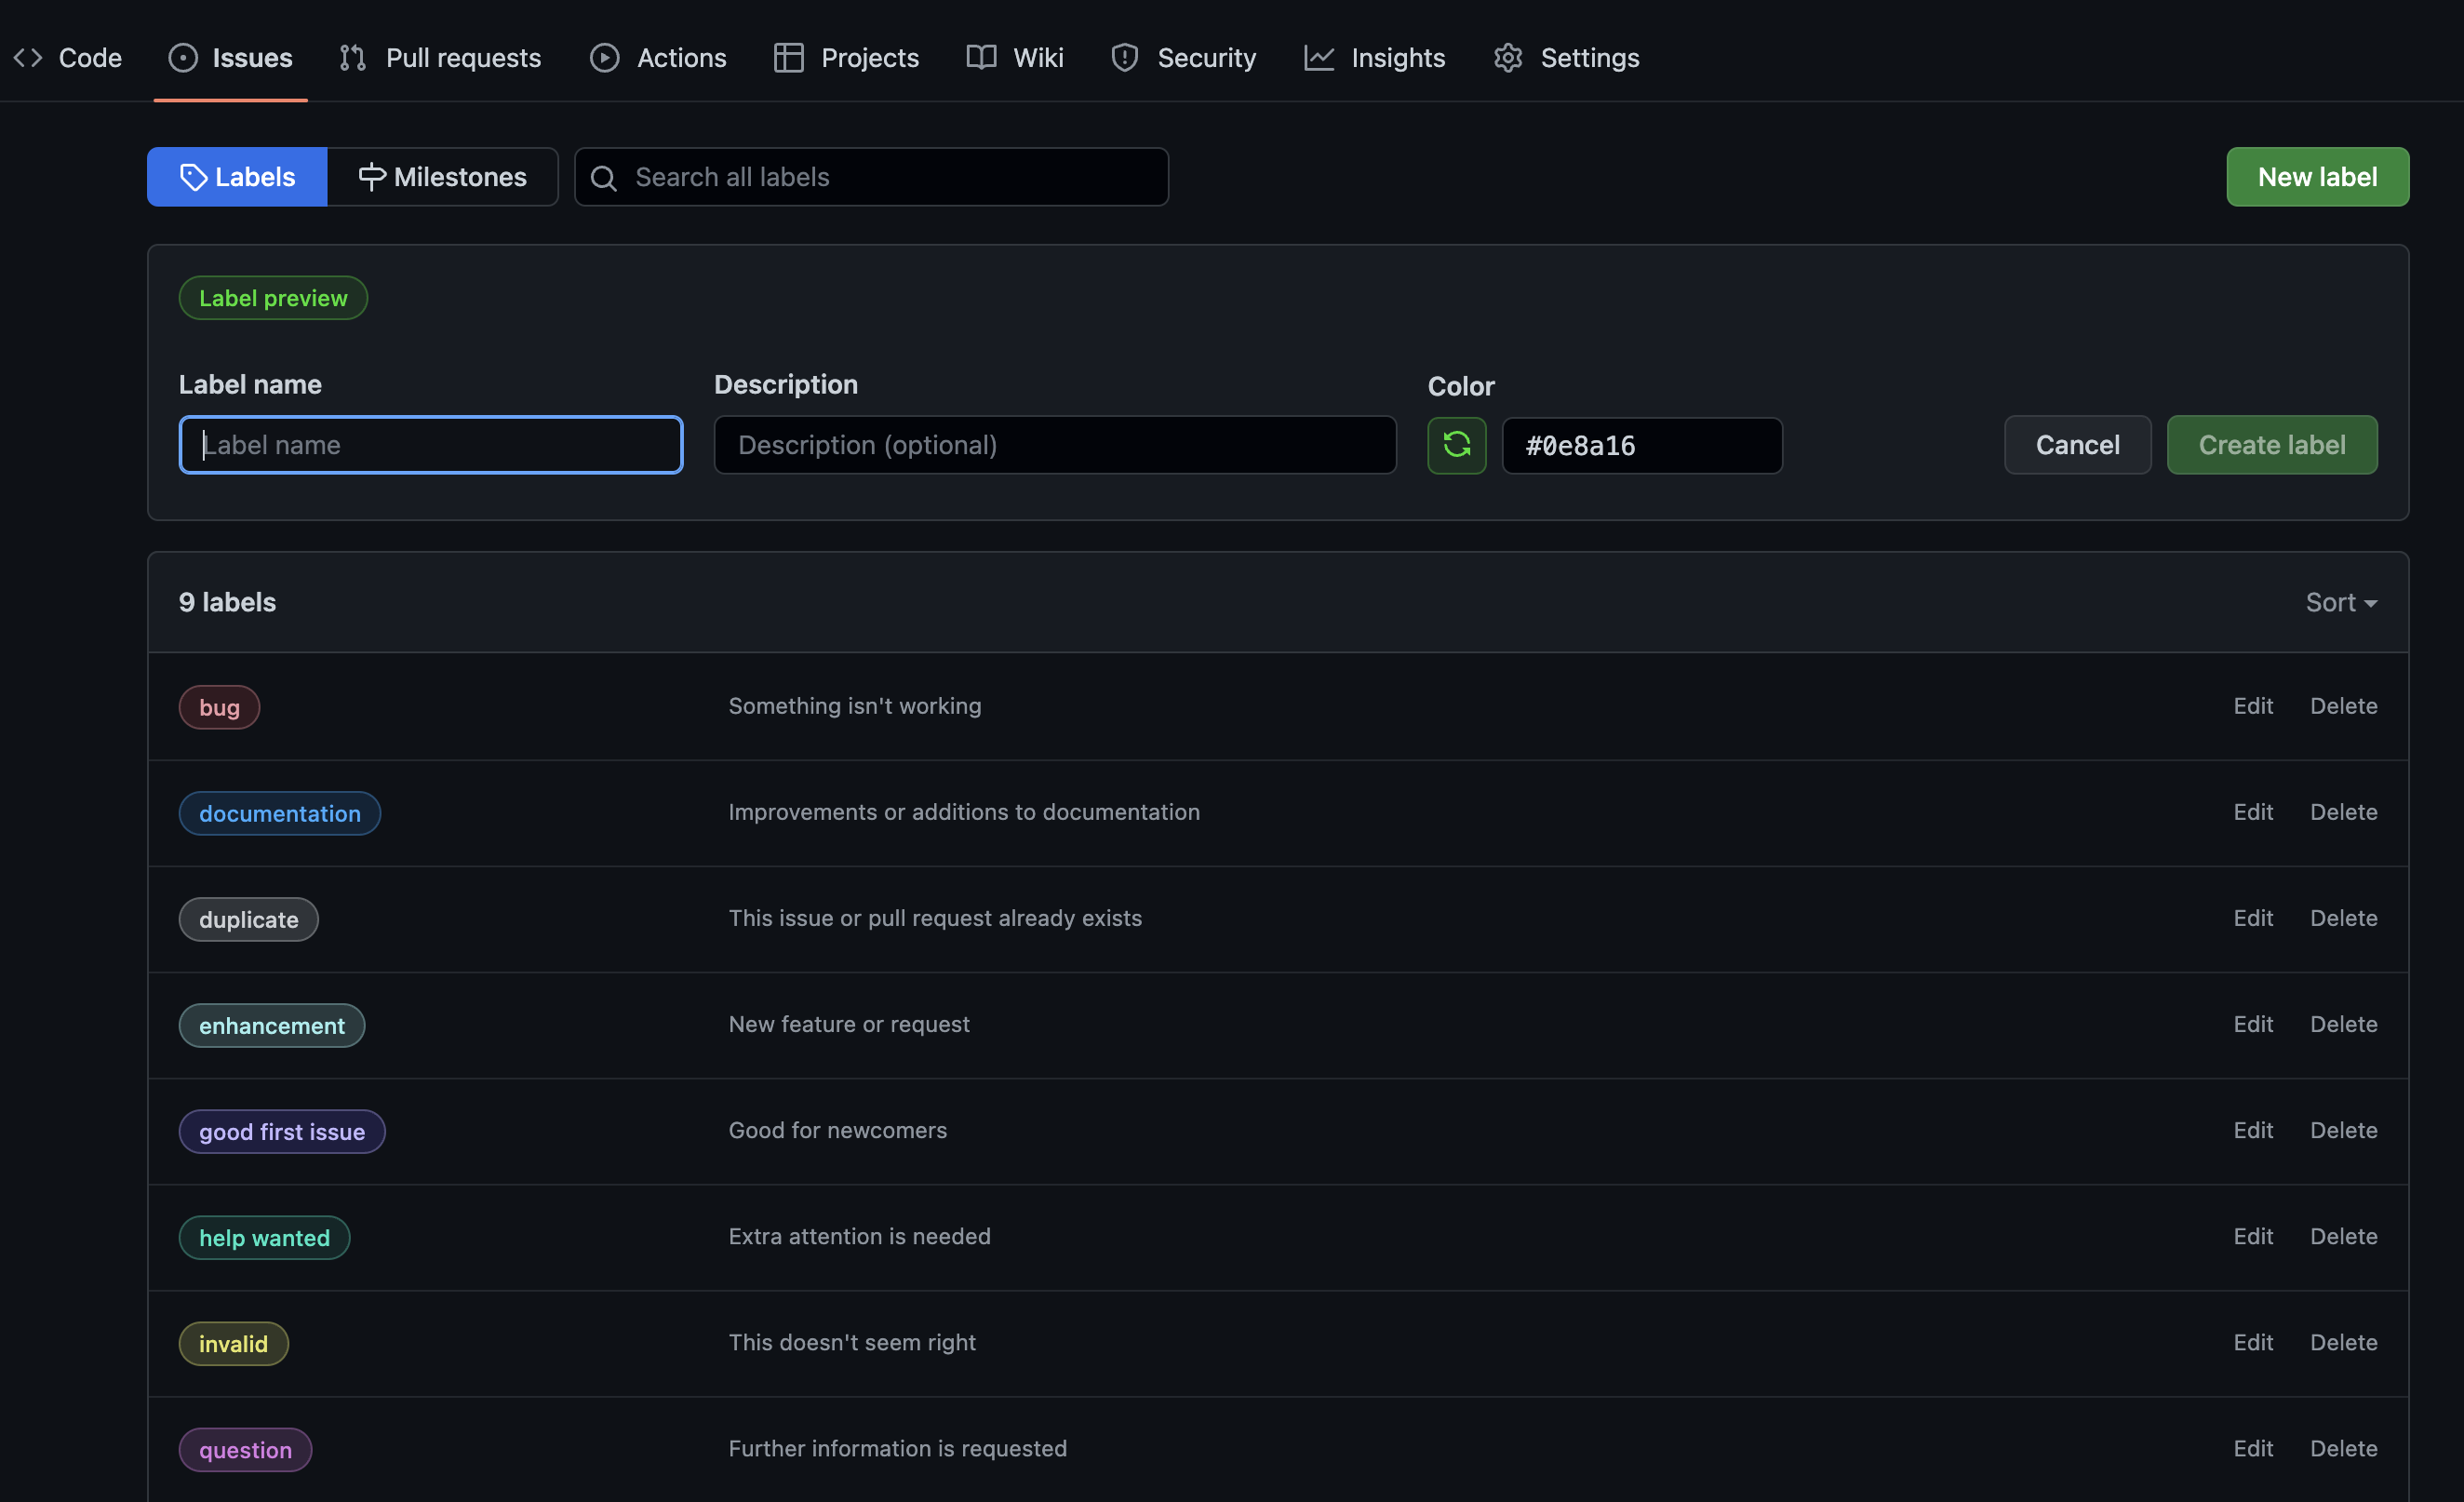Click the Projects table icon

coord(788,58)
